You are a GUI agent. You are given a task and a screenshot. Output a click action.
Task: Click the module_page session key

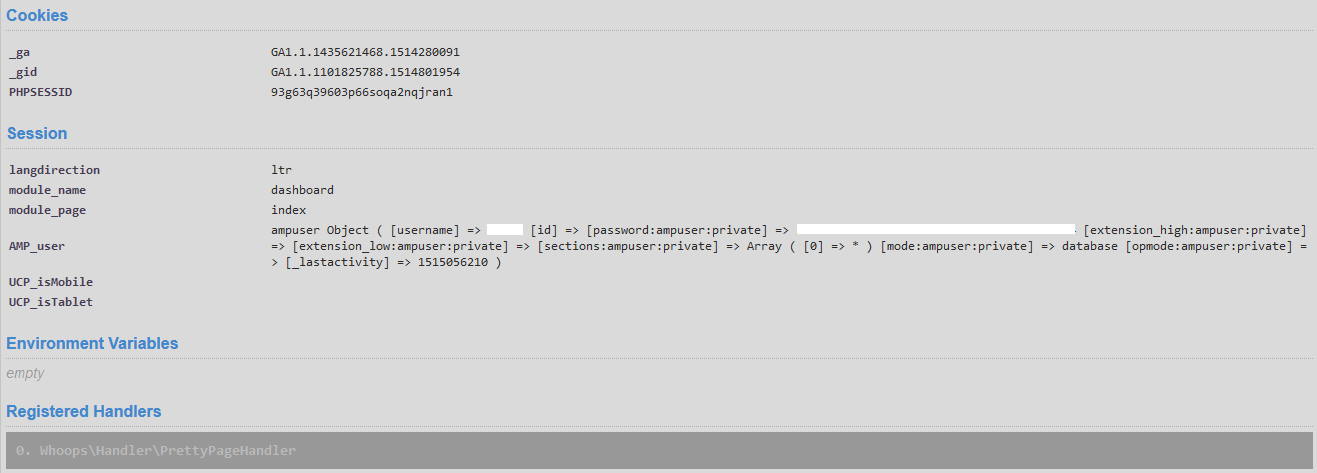coord(47,210)
